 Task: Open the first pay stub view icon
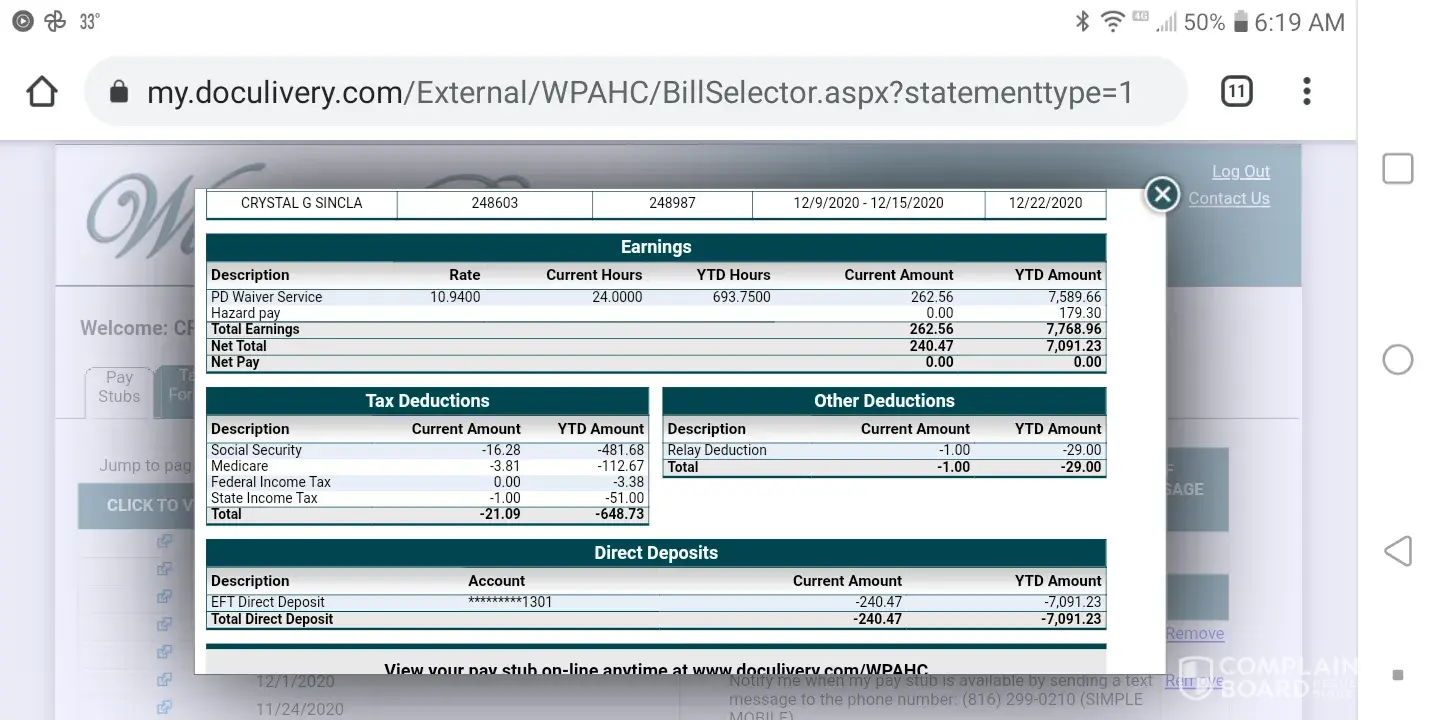click(x=164, y=541)
